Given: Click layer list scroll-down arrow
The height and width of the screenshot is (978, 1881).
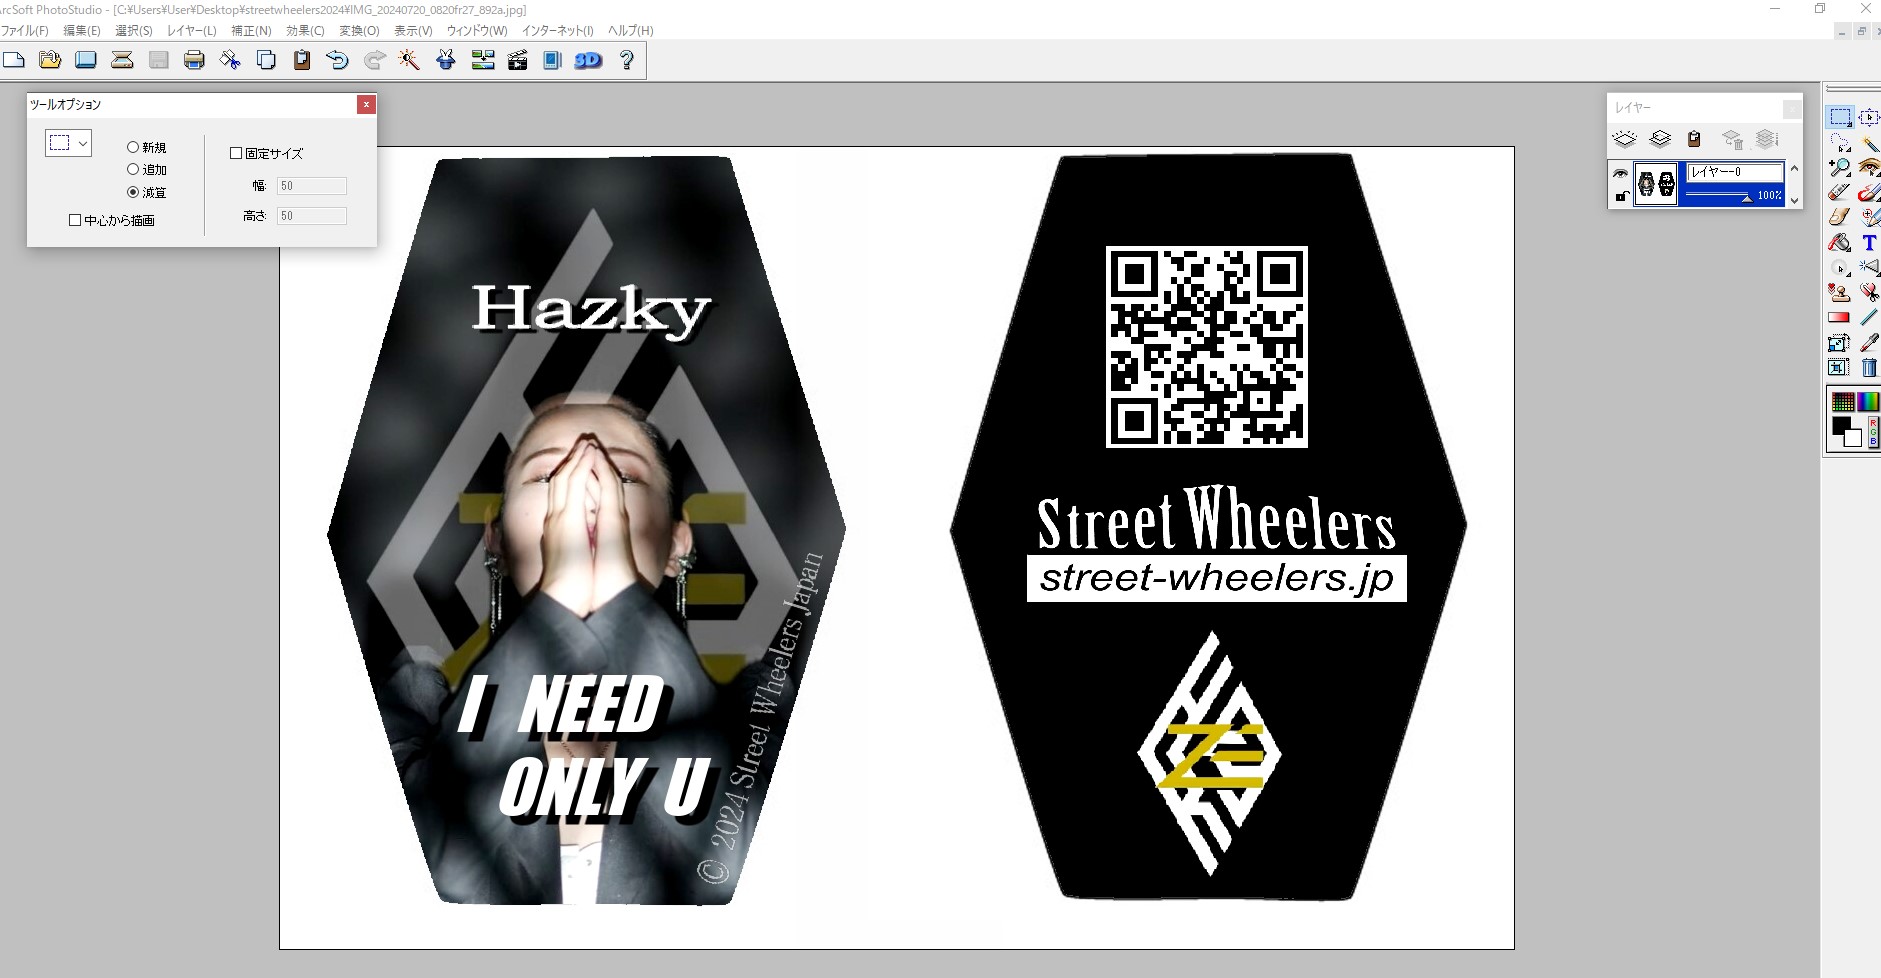Looking at the screenshot, I should 1794,200.
